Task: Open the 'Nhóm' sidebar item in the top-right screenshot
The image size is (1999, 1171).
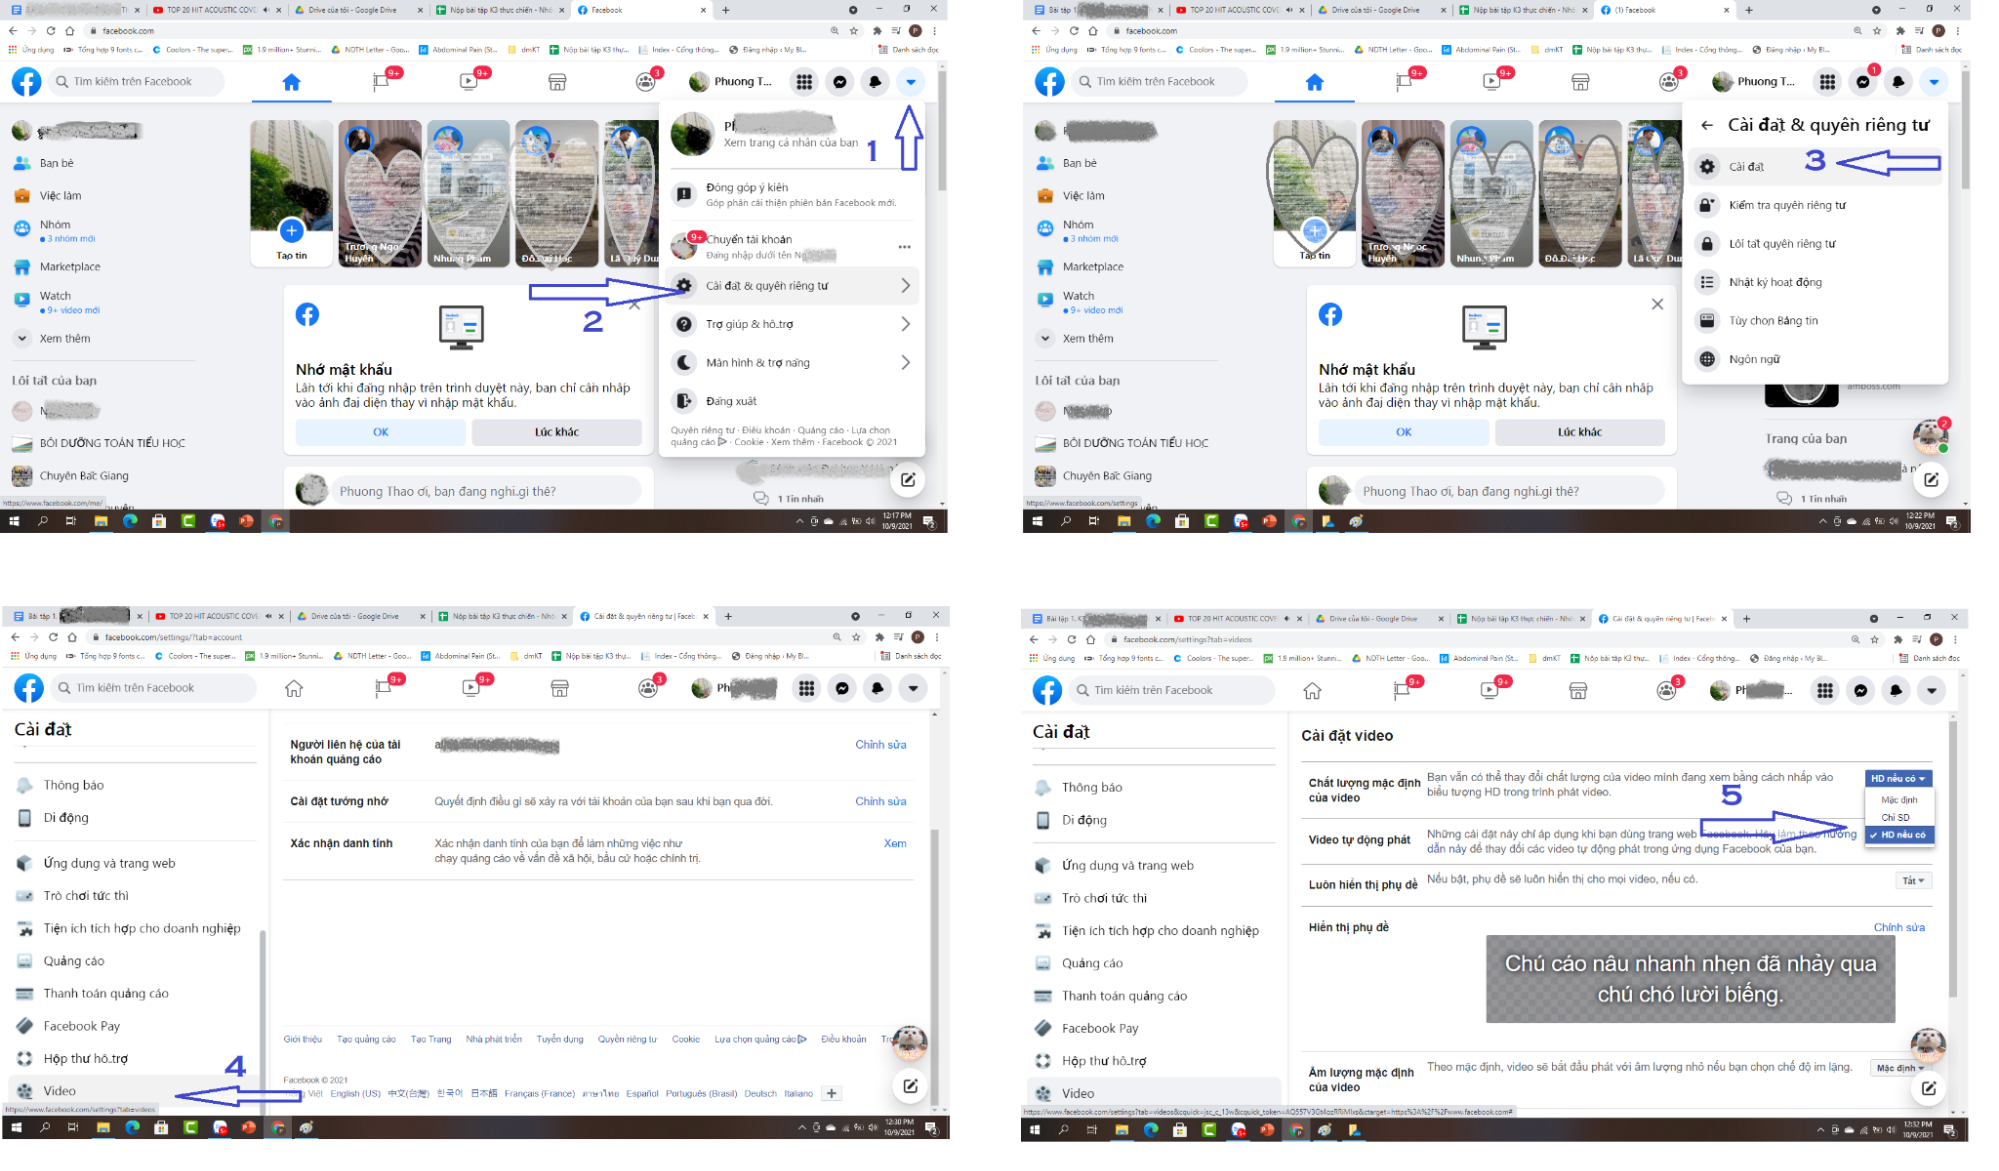Action: 1078,231
